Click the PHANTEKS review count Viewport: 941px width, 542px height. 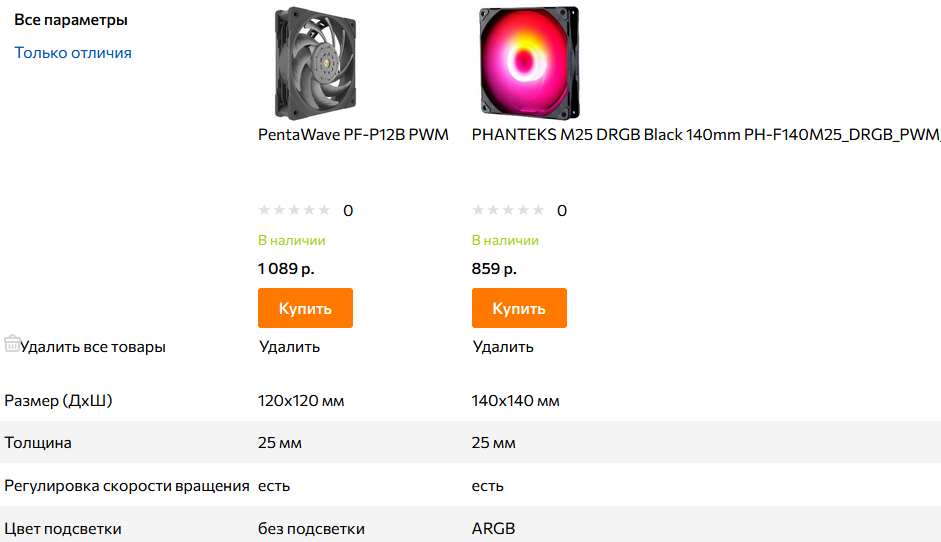(562, 210)
